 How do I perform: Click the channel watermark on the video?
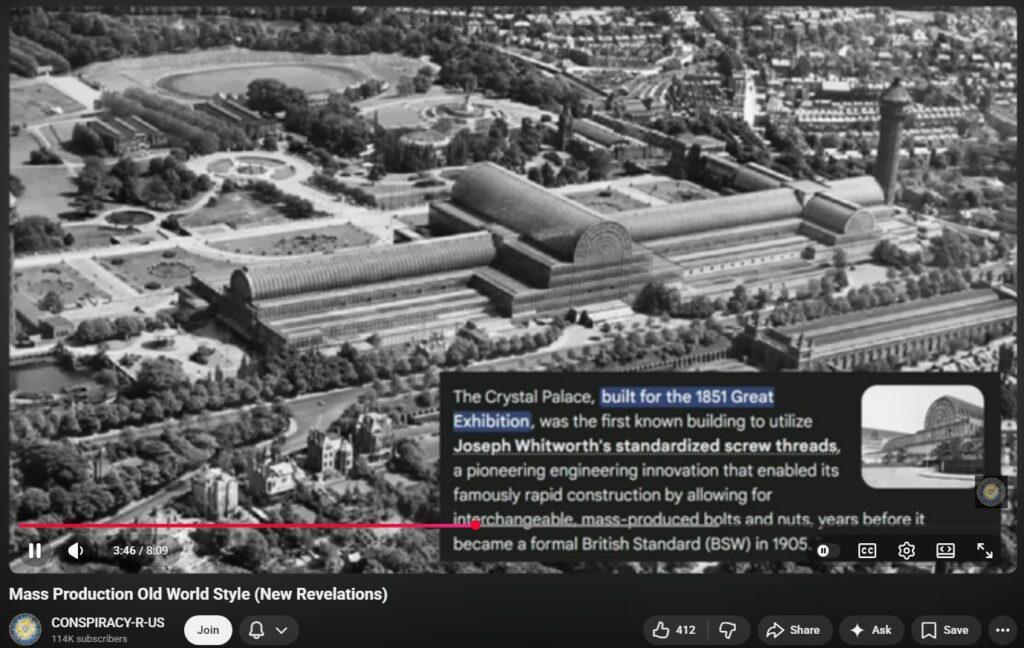pyautogui.click(x=990, y=491)
